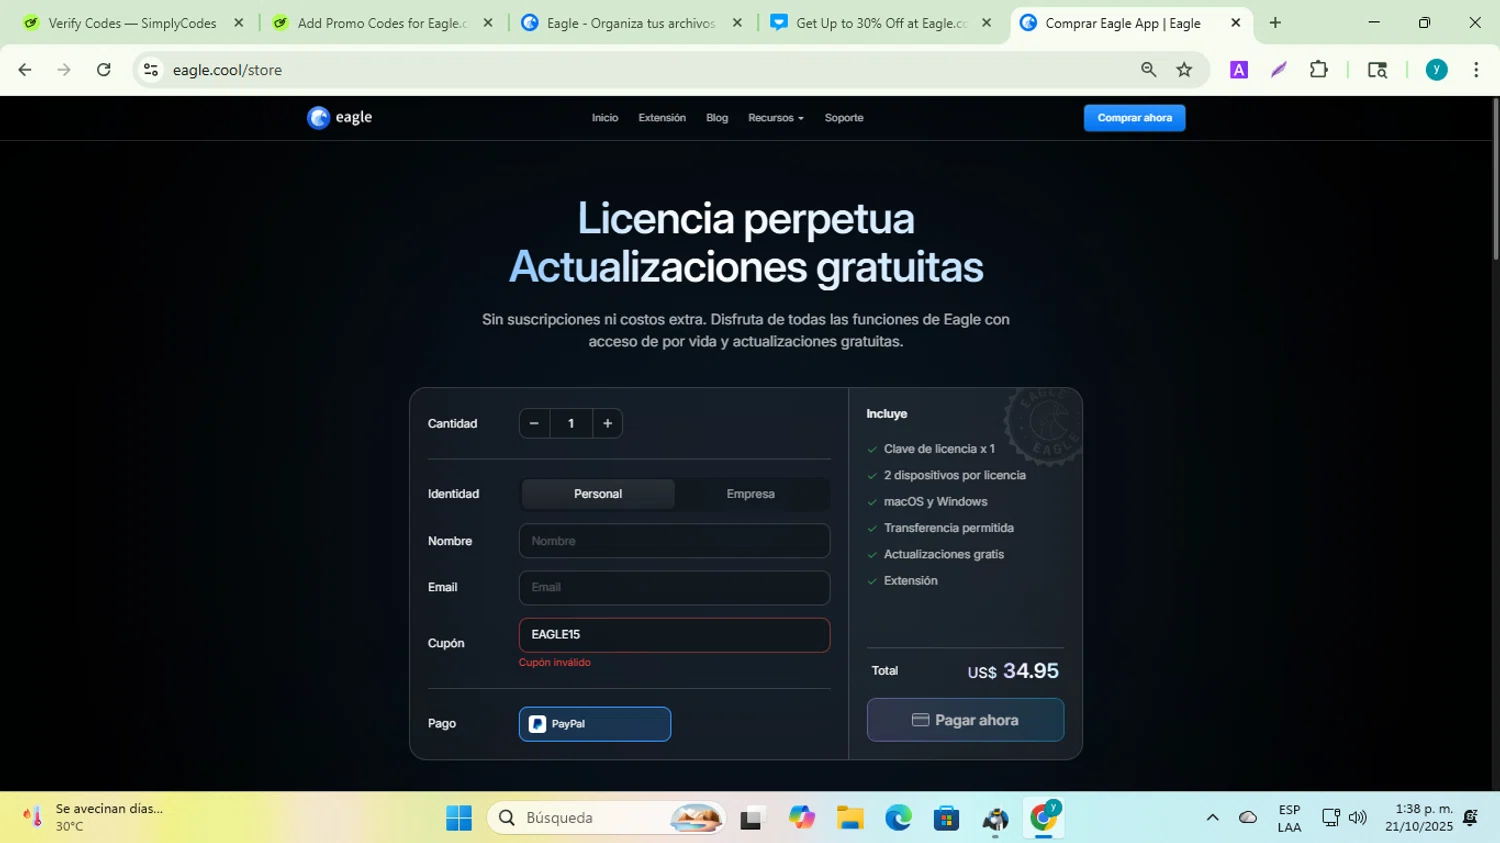This screenshot has width=1500, height=843.
Task: Click the purple feather extension icon
Action: tap(1279, 70)
